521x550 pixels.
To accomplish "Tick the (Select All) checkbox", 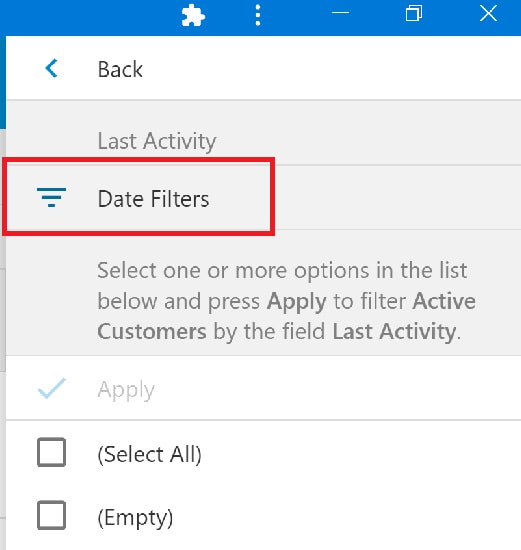I will coord(51,452).
